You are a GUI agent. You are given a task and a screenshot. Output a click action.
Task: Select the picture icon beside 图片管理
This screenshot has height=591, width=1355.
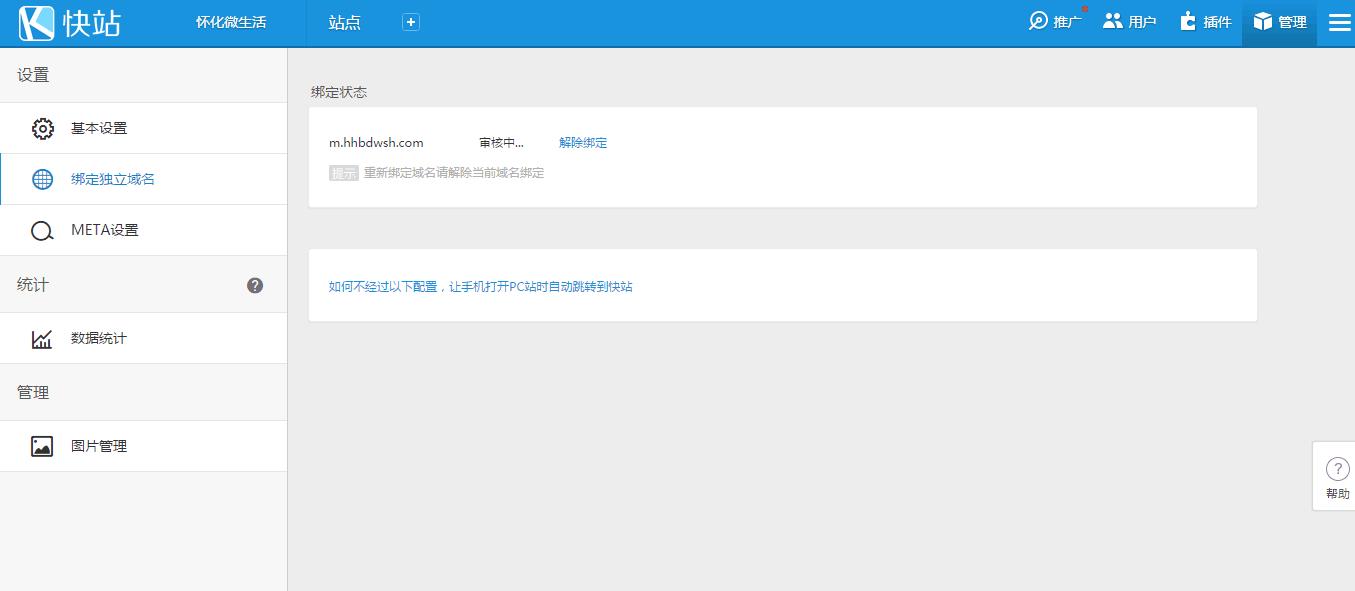pos(41,446)
